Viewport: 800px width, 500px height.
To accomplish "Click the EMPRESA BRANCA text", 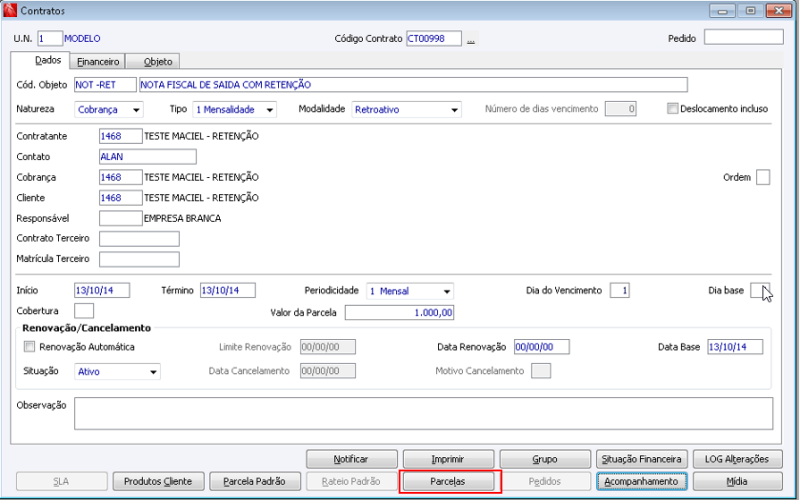I will (183, 218).
